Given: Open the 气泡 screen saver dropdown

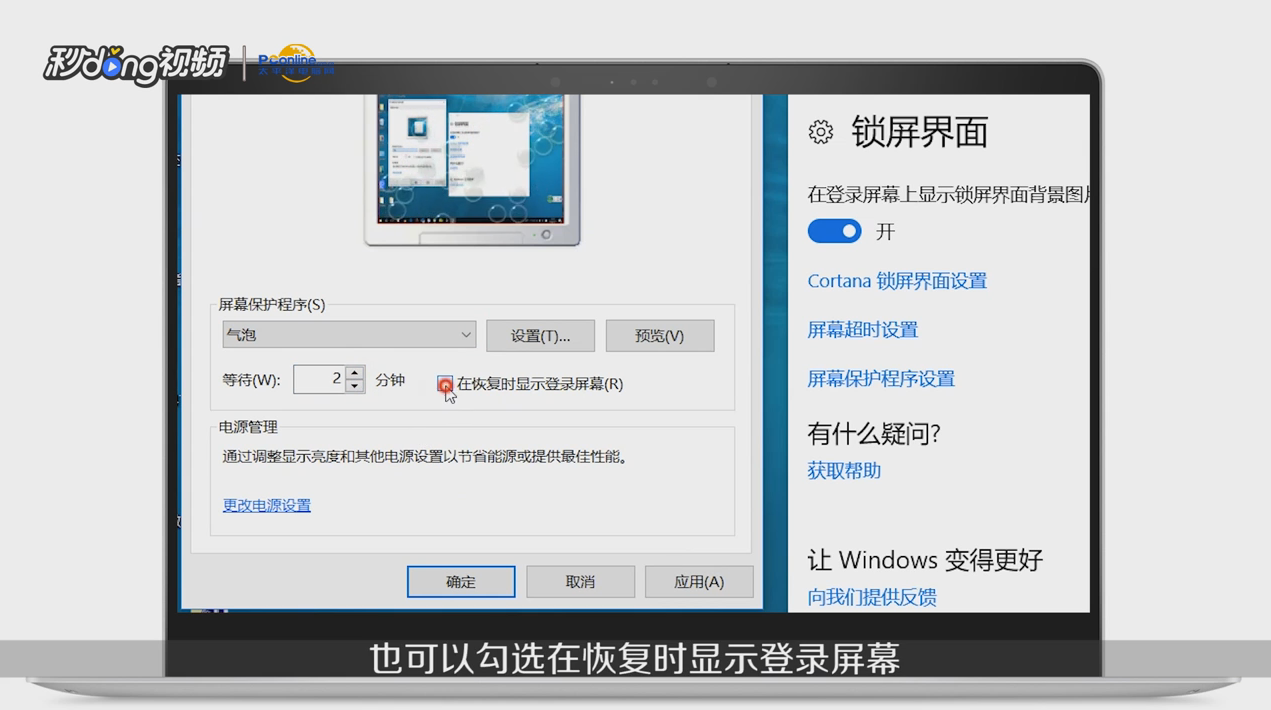Looking at the screenshot, I should coord(349,335).
